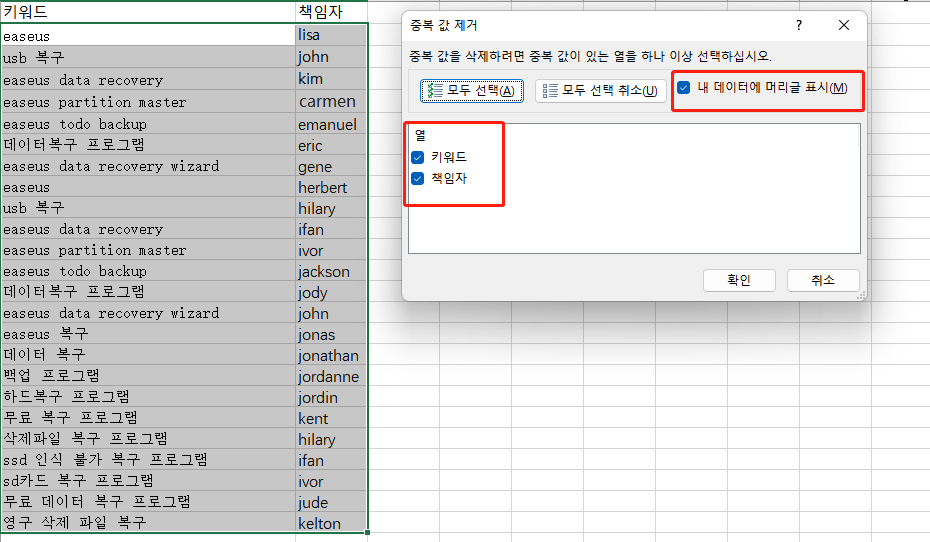Image resolution: width=930 pixels, height=542 pixels.
Task: Select the cell containing 'jonathan'
Action: 332,355
